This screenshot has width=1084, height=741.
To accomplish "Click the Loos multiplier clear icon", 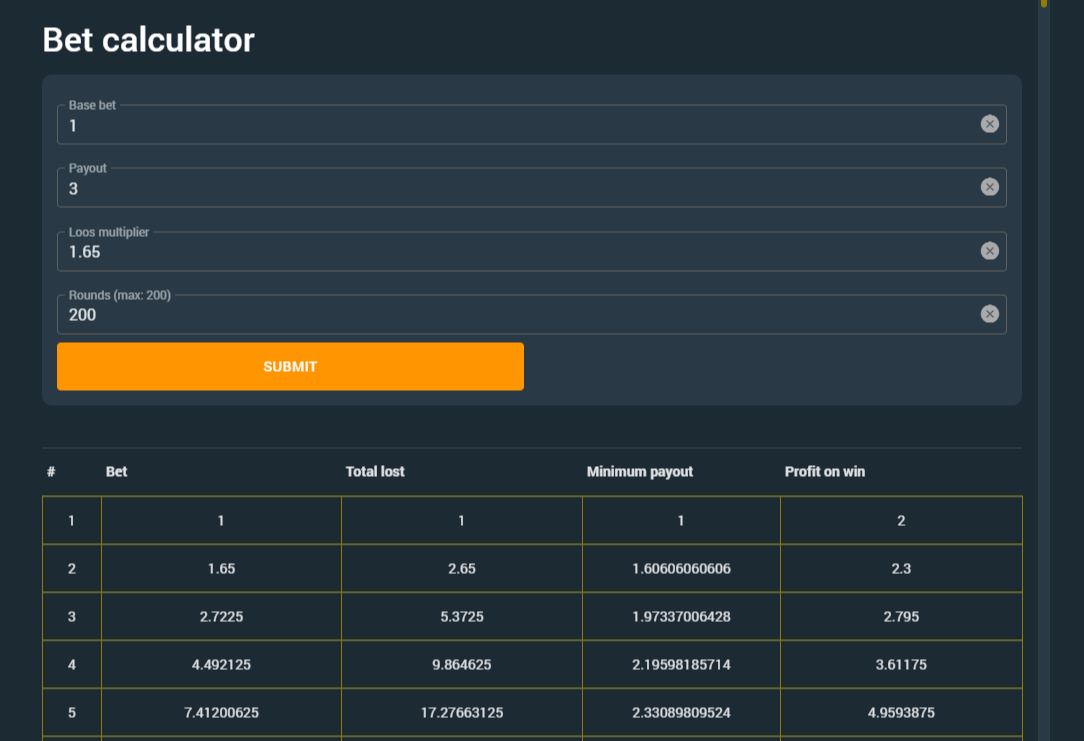I will [989, 251].
